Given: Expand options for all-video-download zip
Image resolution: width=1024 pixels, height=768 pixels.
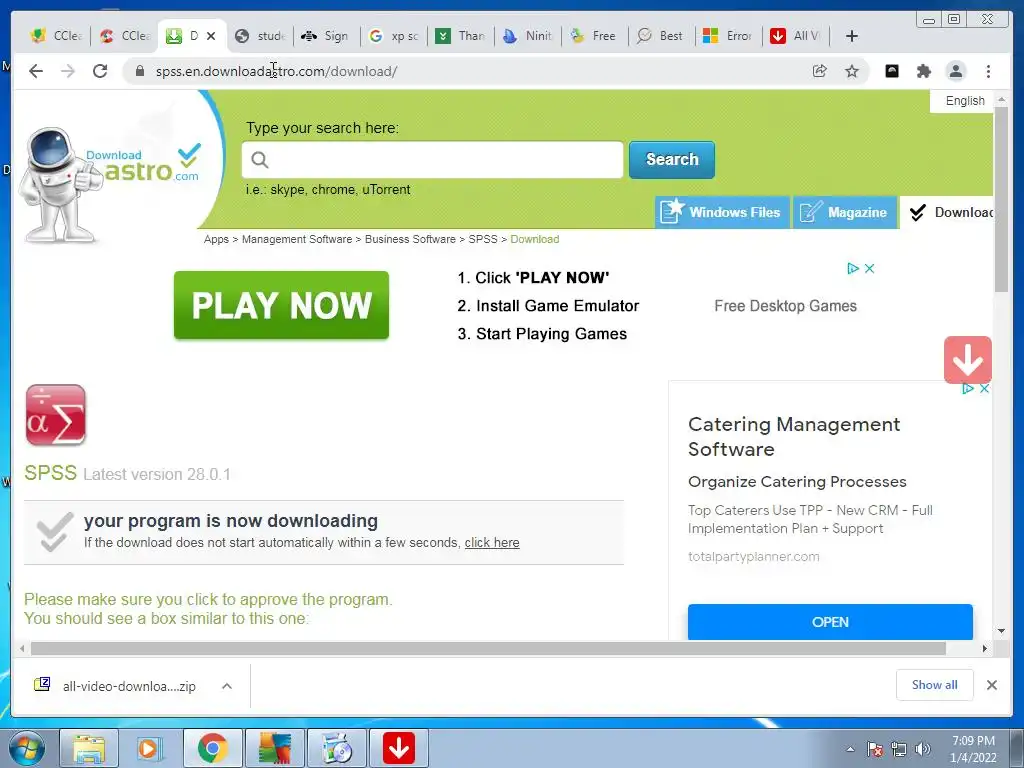Looking at the screenshot, I should (x=227, y=686).
